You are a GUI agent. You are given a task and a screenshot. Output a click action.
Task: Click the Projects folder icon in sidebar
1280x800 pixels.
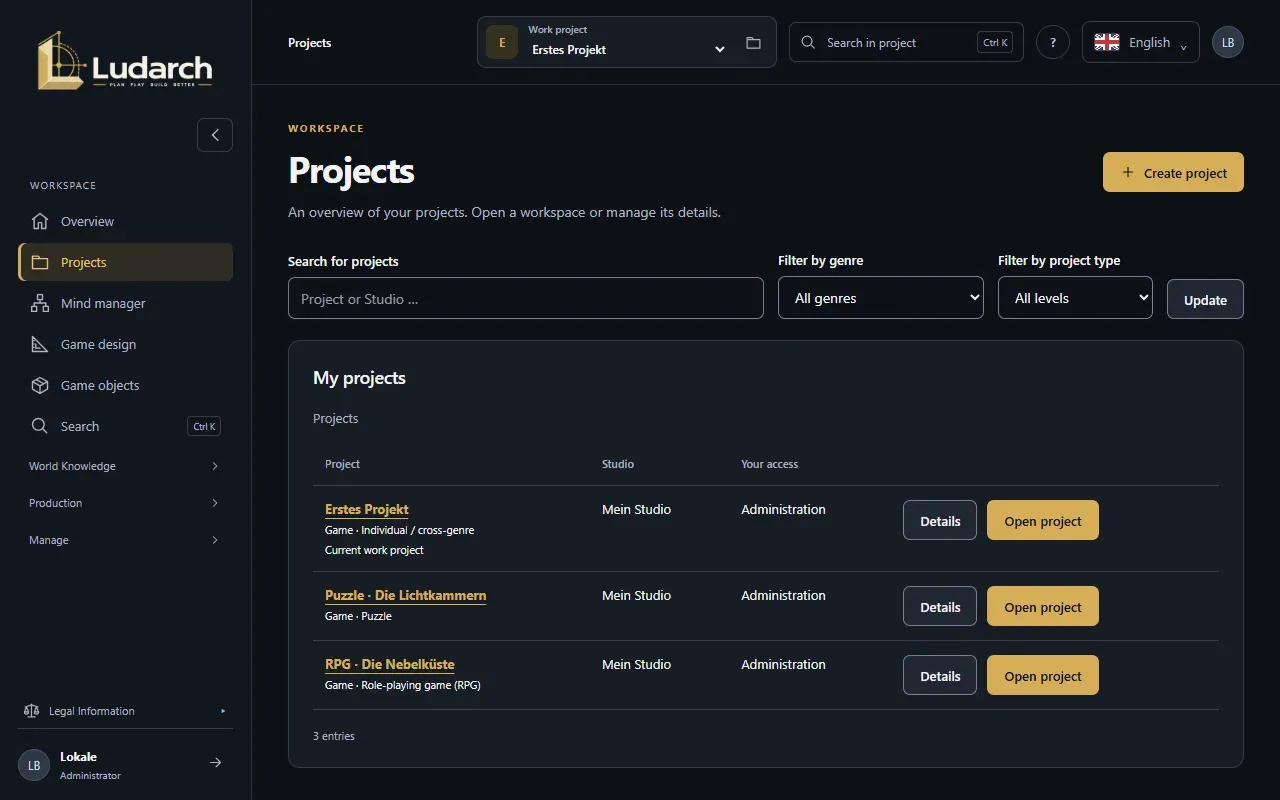(x=40, y=262)
